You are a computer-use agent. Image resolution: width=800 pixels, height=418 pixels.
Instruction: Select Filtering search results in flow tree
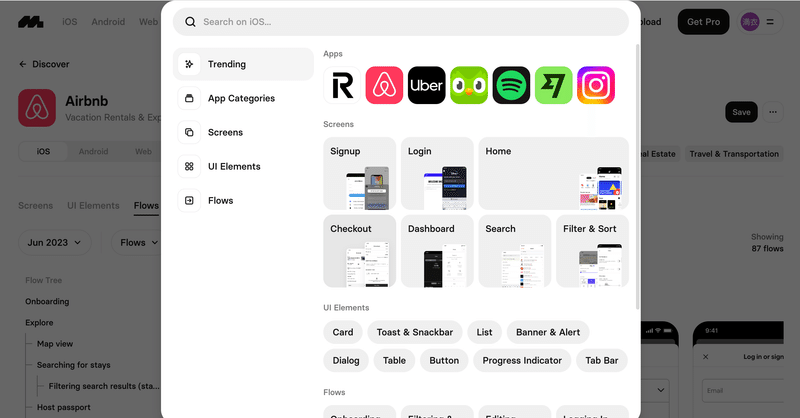click(104, 386)
